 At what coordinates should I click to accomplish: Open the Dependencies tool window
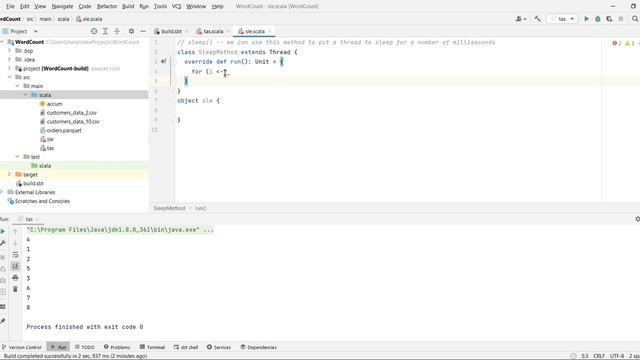point(258,347)
